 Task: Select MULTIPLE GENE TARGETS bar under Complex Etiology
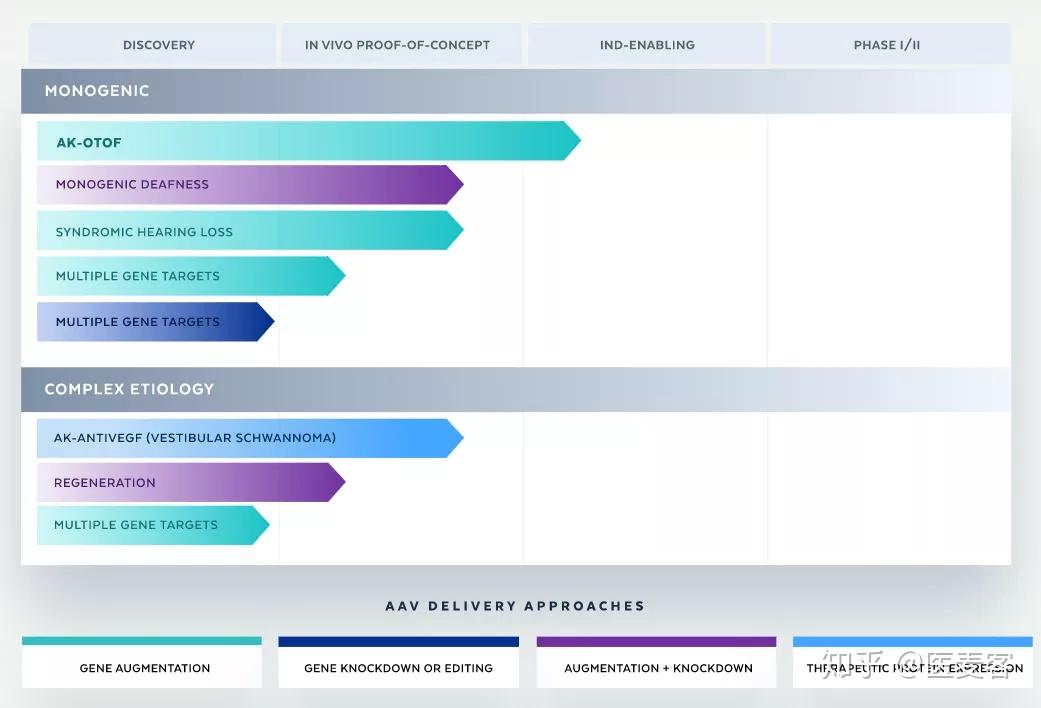[153, 525]
